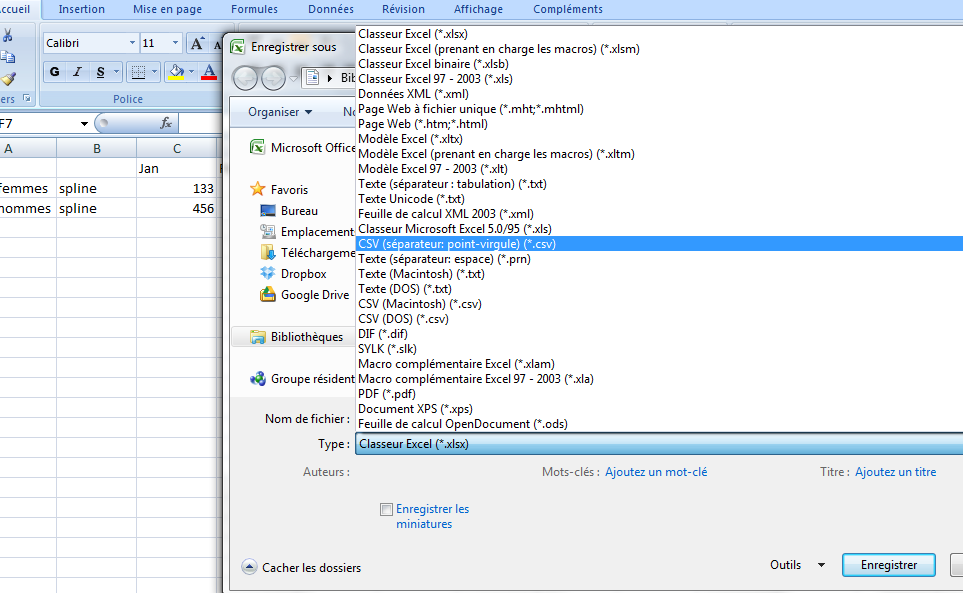Image resolution: width=963 pixels, height=593 pixels.
Task: Open the Organiser menu
Action: (280, 112)
